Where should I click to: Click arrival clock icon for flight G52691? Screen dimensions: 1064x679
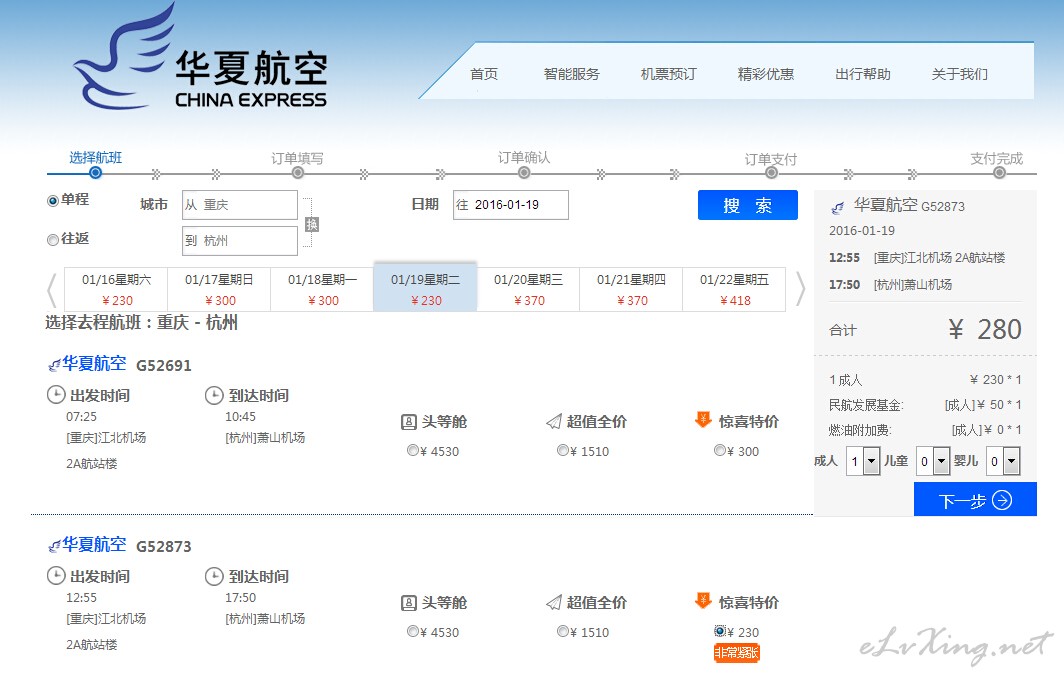point(214,395)
